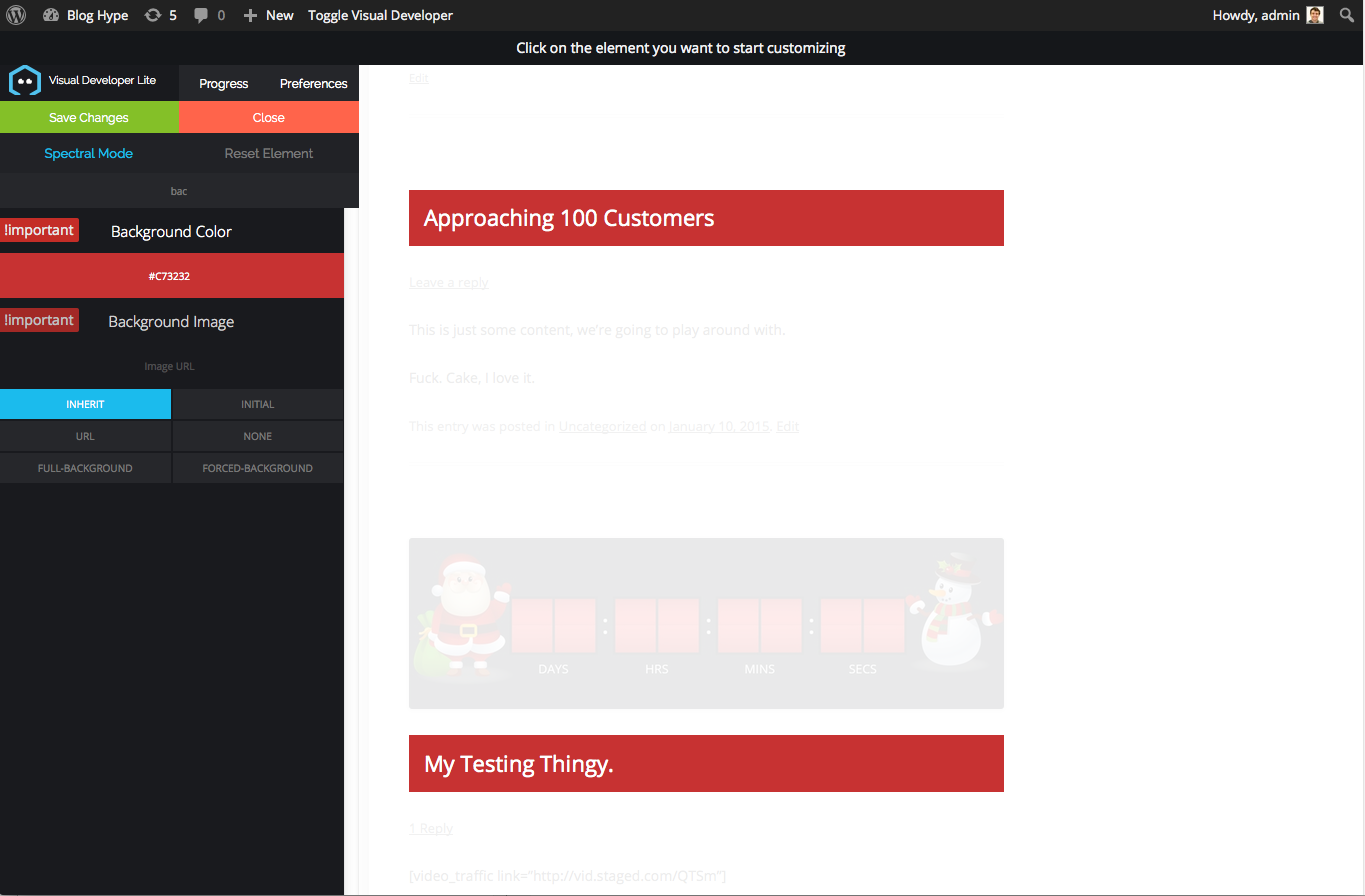The width and height of the screenshot is (1365, 896).
Task: Open the WordPress logo menu
Action: pos(16,15)
